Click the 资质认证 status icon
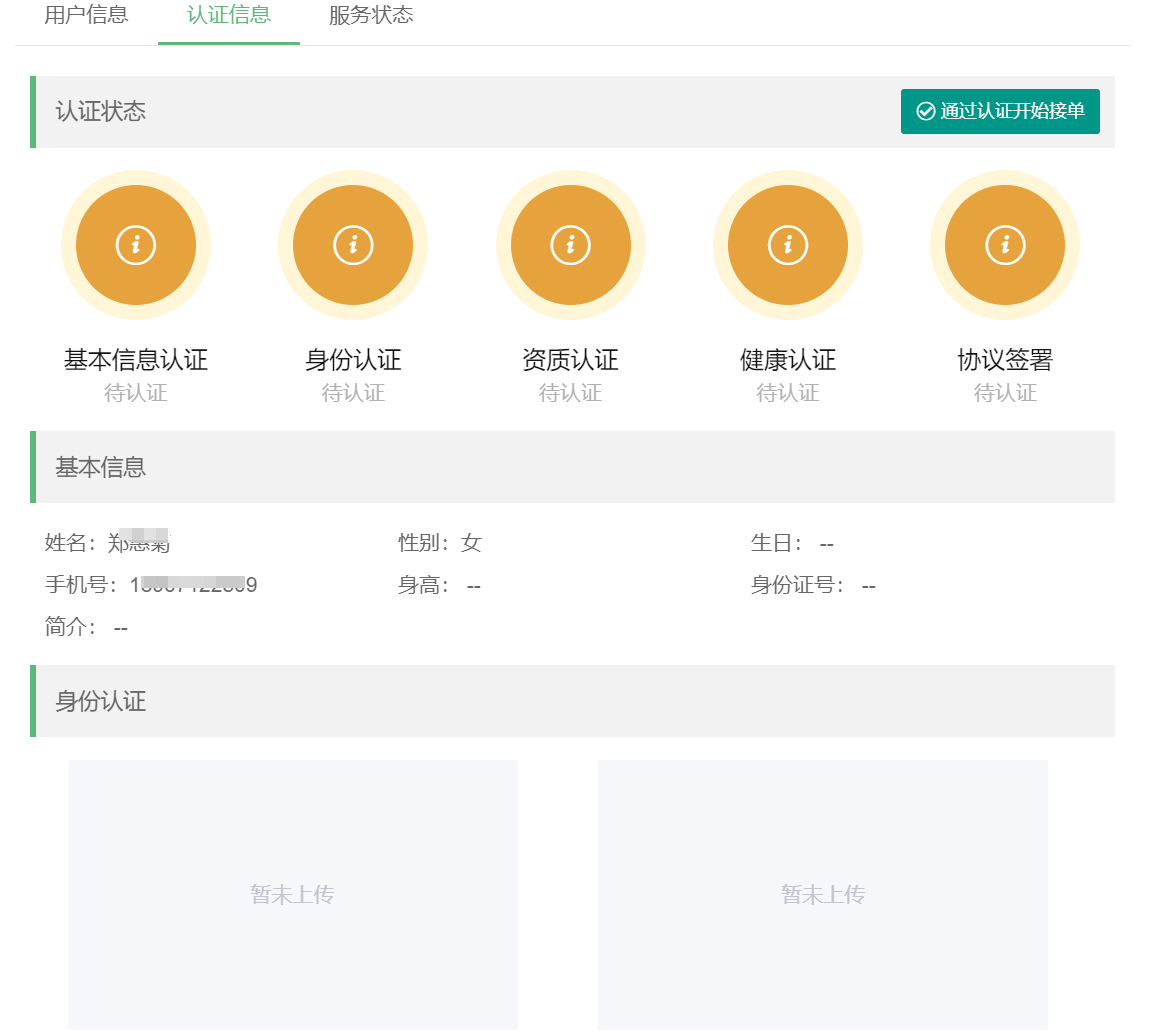 point(571,245)
